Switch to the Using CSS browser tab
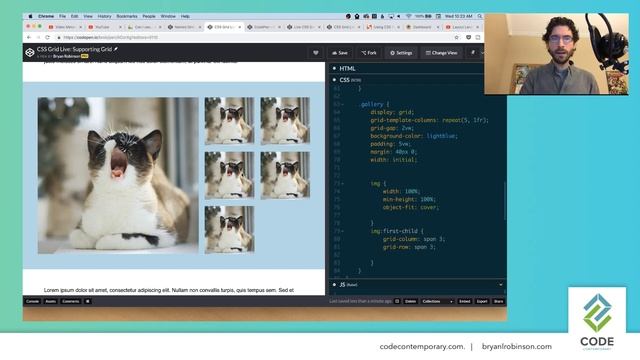This screenshot has height=360, width=640. coord(382,27)
